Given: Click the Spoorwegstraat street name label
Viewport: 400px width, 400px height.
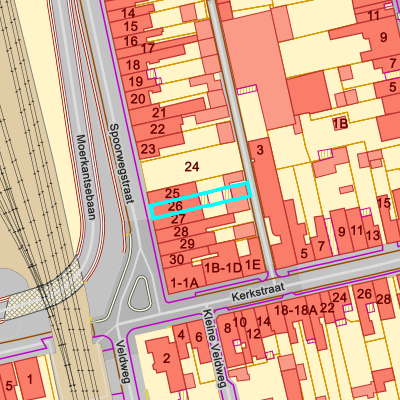Looking at the screenshot, I should coord(123,163).
